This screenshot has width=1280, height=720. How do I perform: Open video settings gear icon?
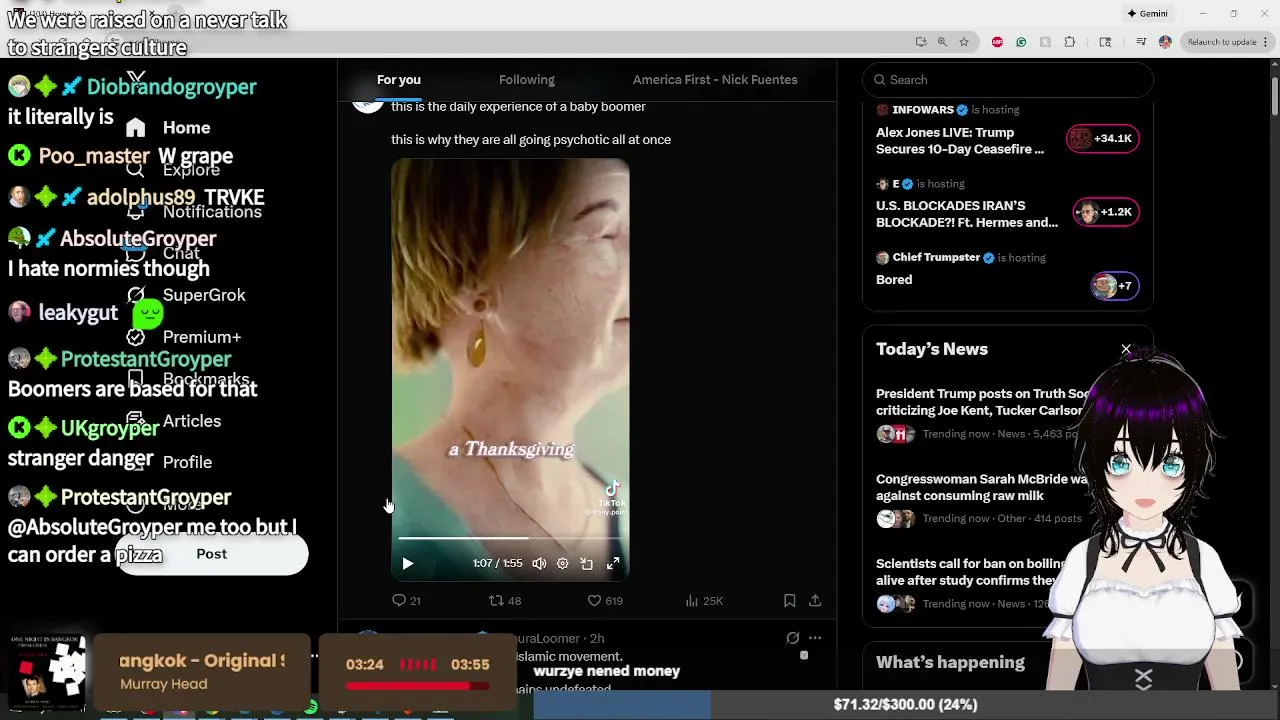pos(563,564)
